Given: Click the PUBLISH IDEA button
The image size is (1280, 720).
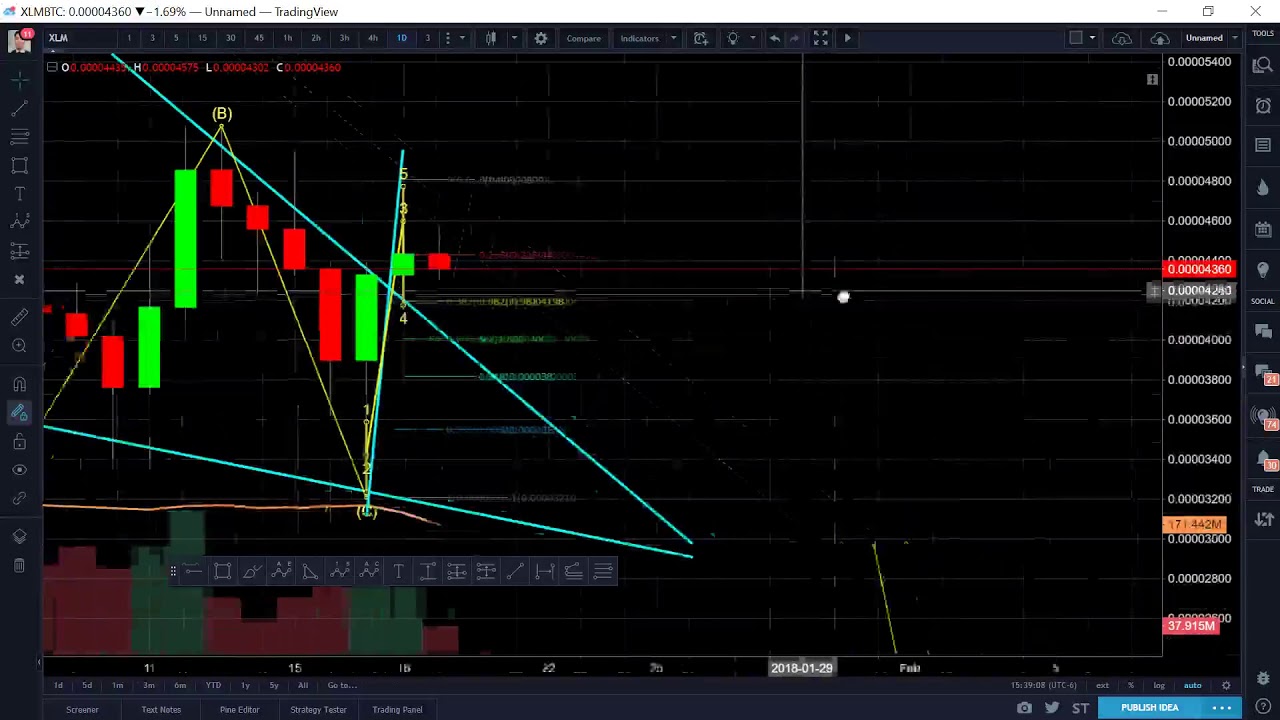Looking at the screenshot, I should pos(1149,708).
